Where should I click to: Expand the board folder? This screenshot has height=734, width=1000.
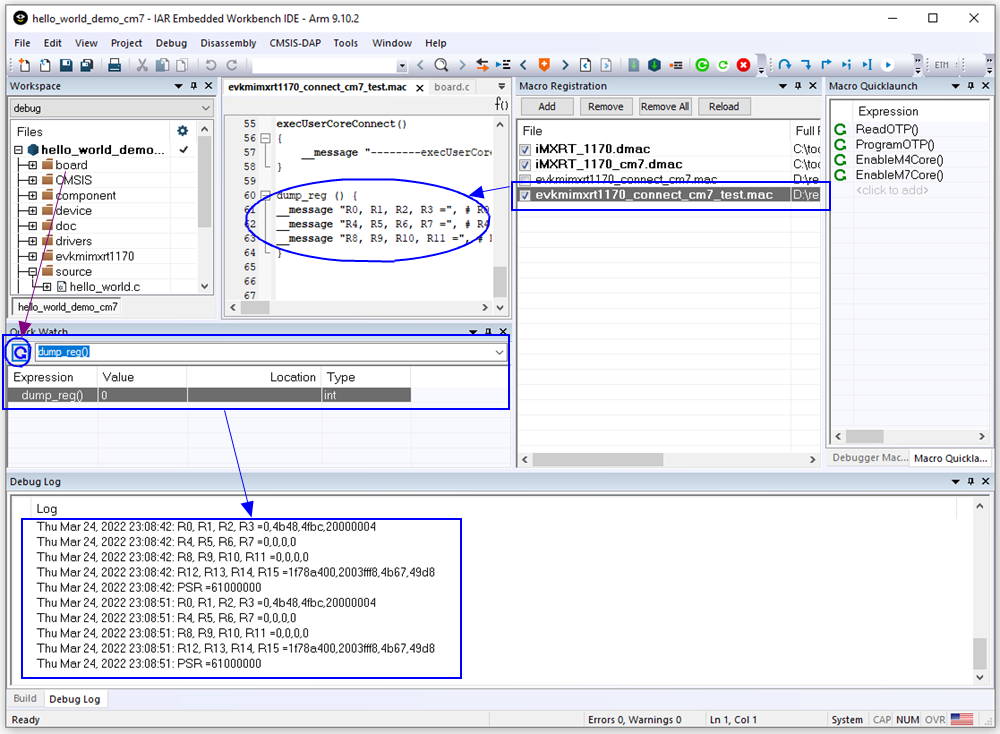tap(33, 165)
